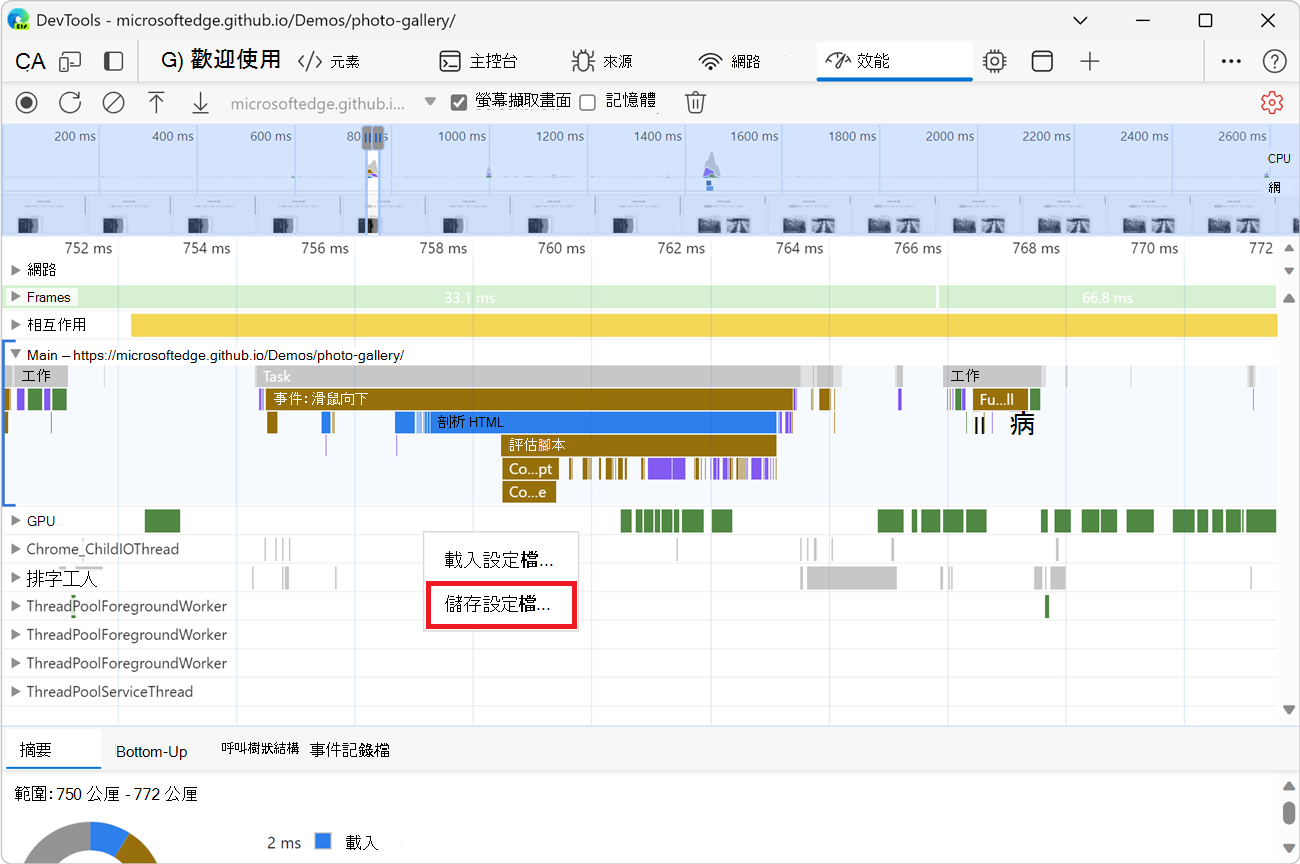This screenshot has height=864, width=1300.
Task: Click the Inspect element tool icon
Action: pos(30,62)
